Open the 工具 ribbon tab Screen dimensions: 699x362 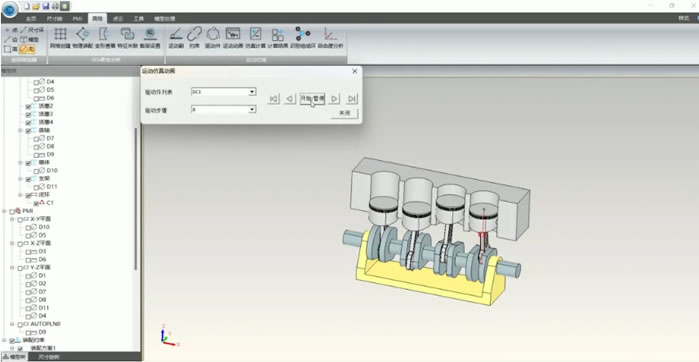pos(139,19)
